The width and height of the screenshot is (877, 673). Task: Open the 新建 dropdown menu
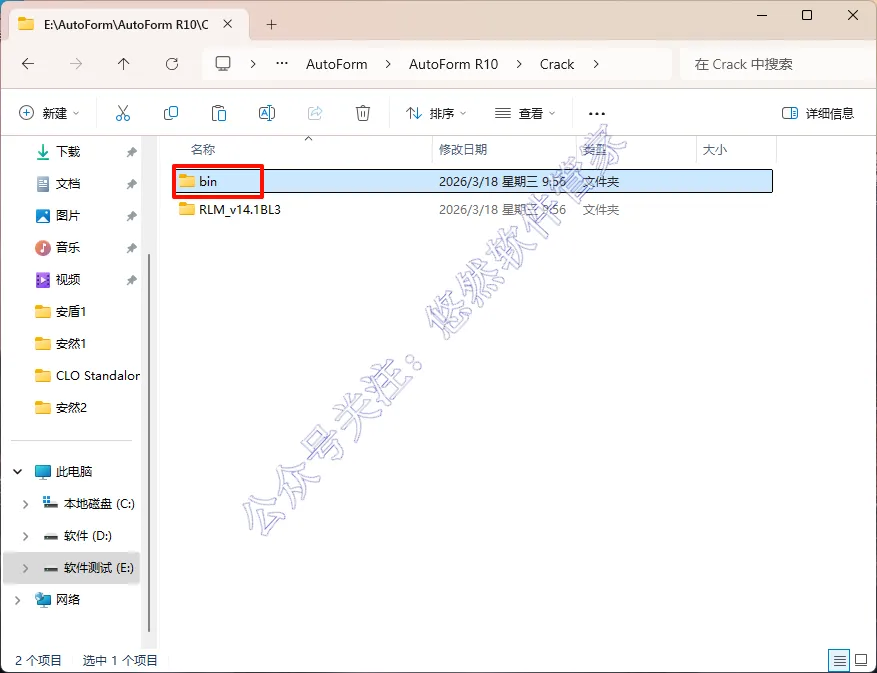[49, 113]
